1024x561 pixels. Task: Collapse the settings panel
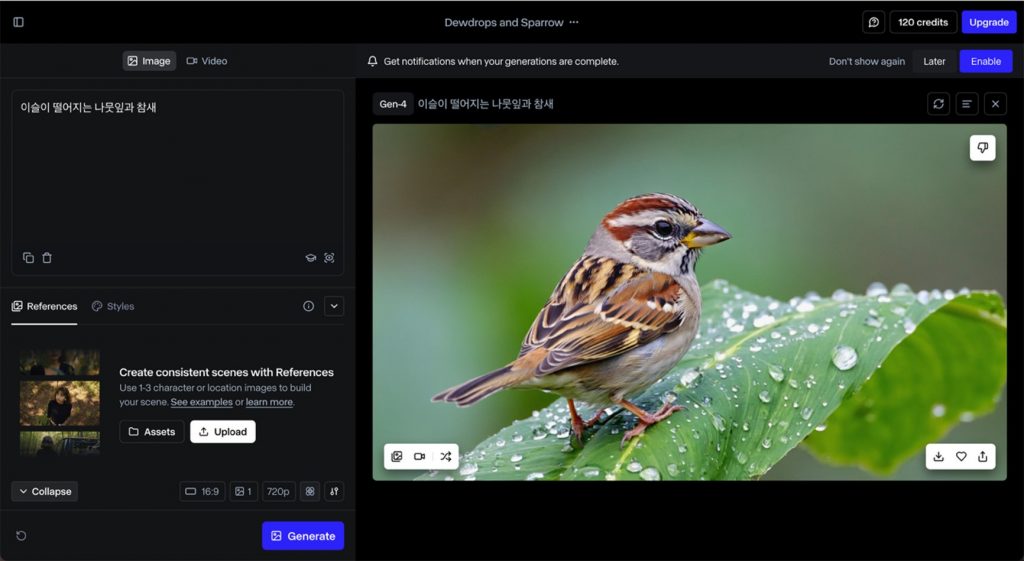(x=44, y=491)
